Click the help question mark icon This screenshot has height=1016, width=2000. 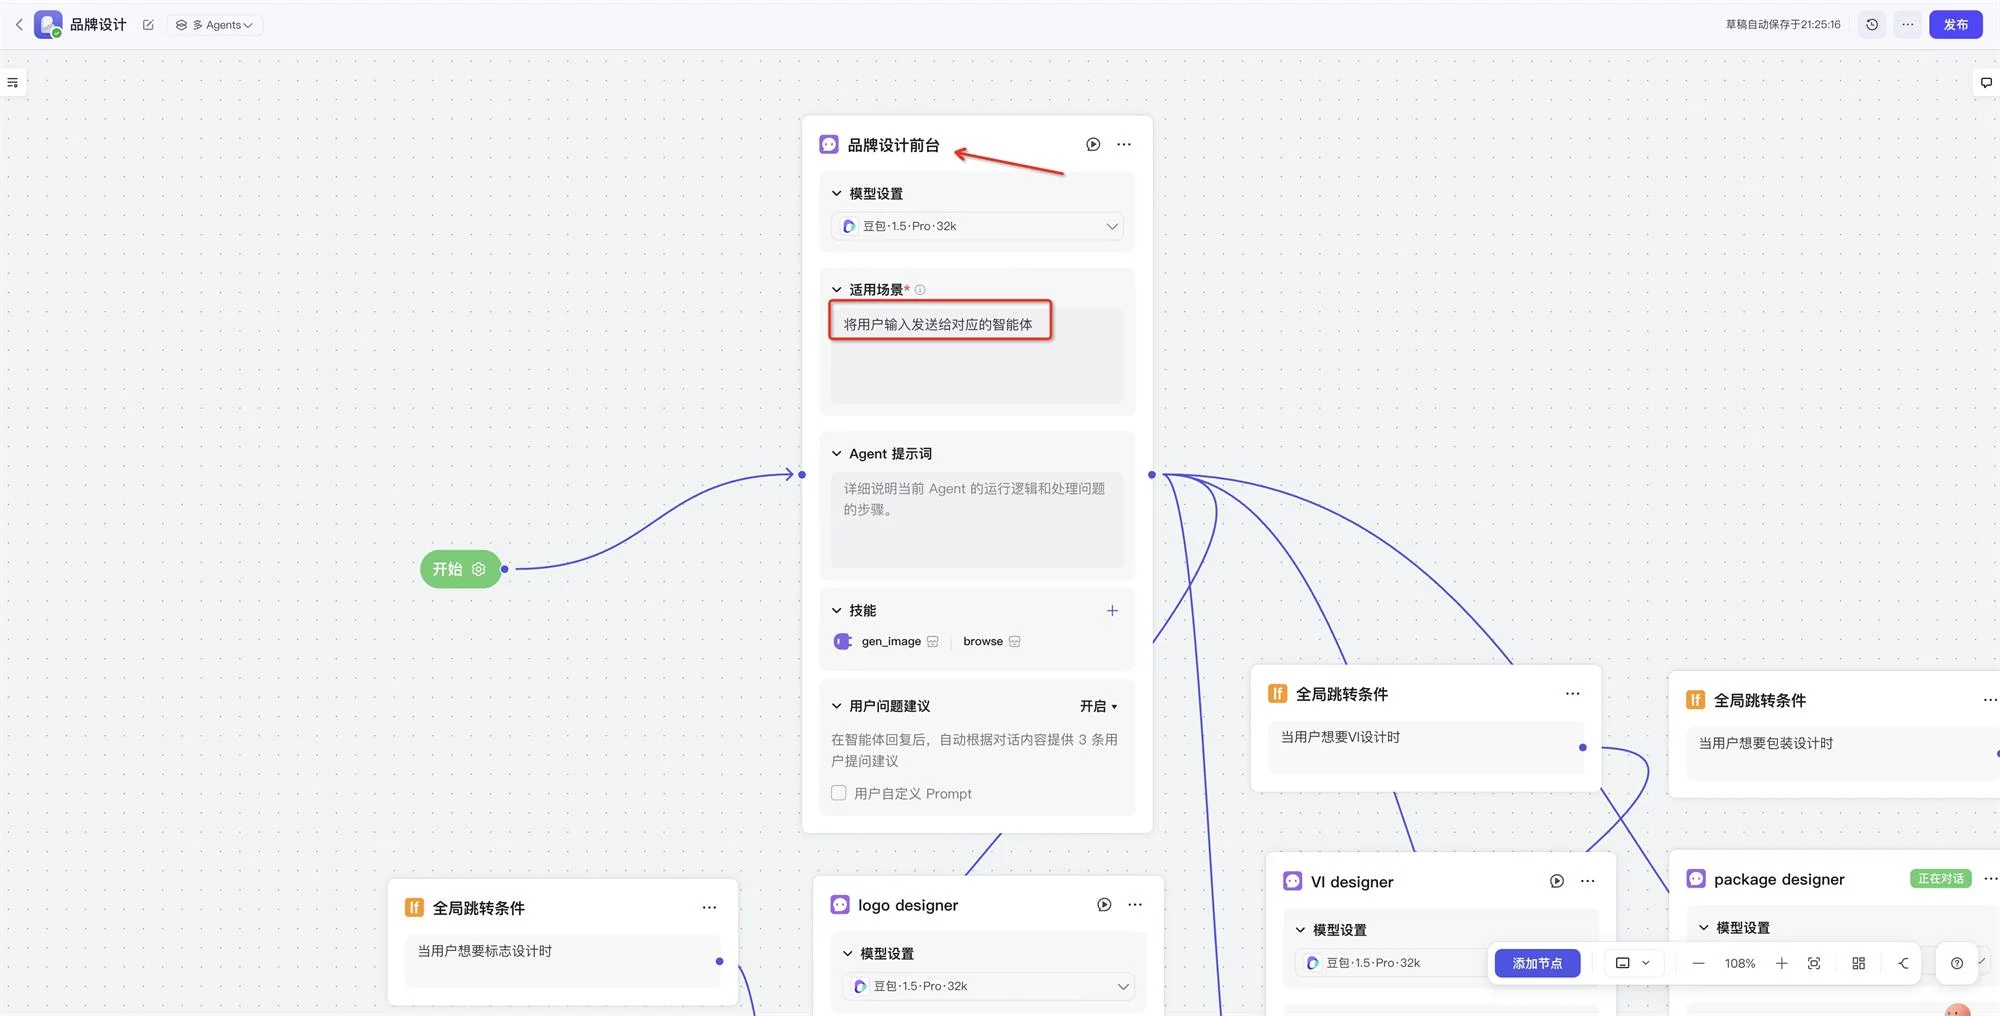click(x=1957, y=963)
